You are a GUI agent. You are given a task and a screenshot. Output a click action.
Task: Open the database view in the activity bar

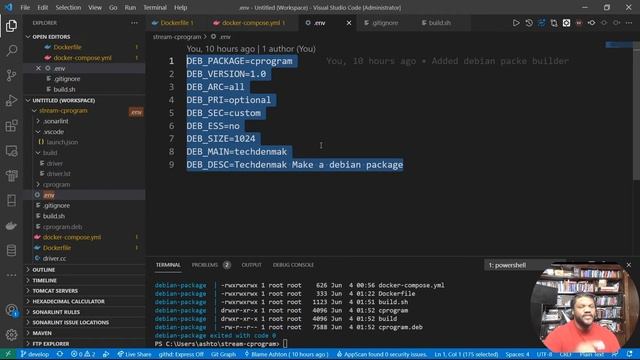coord(11,251)
